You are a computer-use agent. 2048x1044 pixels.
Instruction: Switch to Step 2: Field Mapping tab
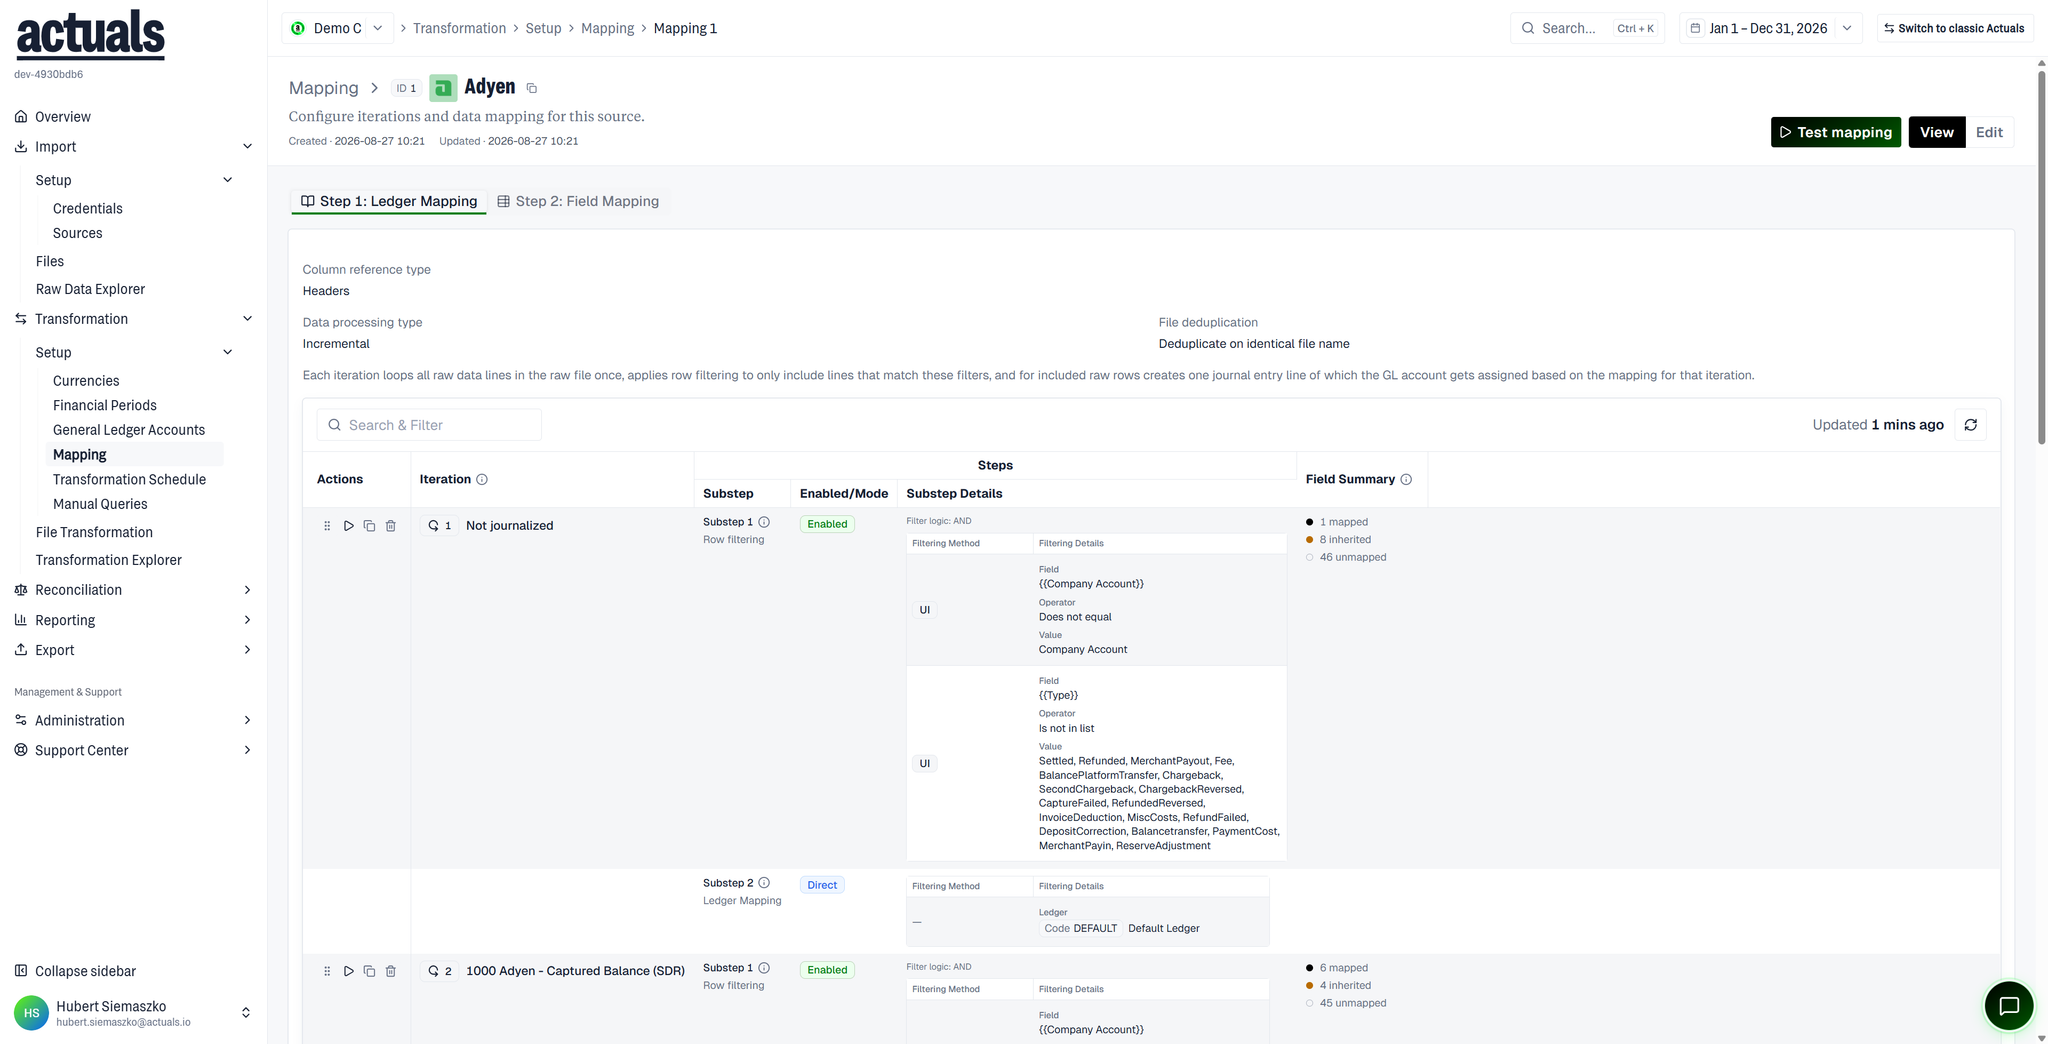click(x=578, y=201)
